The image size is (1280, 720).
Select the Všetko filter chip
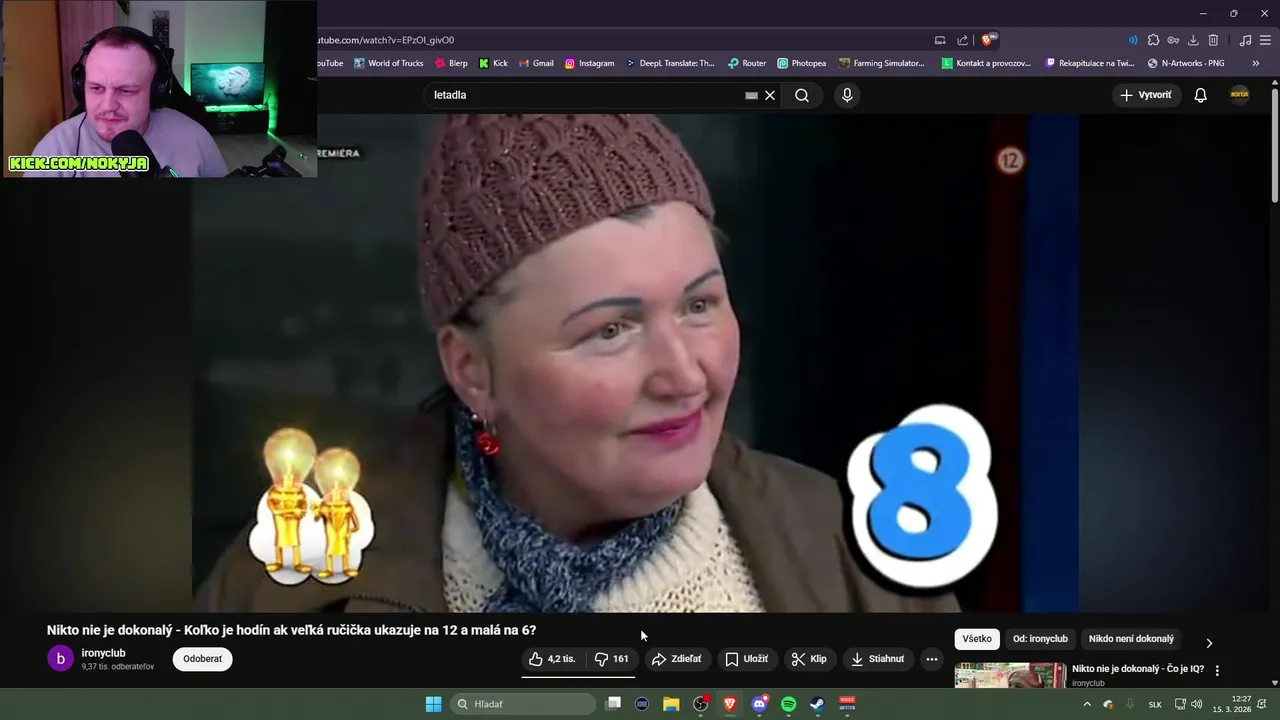coord(977,639)
